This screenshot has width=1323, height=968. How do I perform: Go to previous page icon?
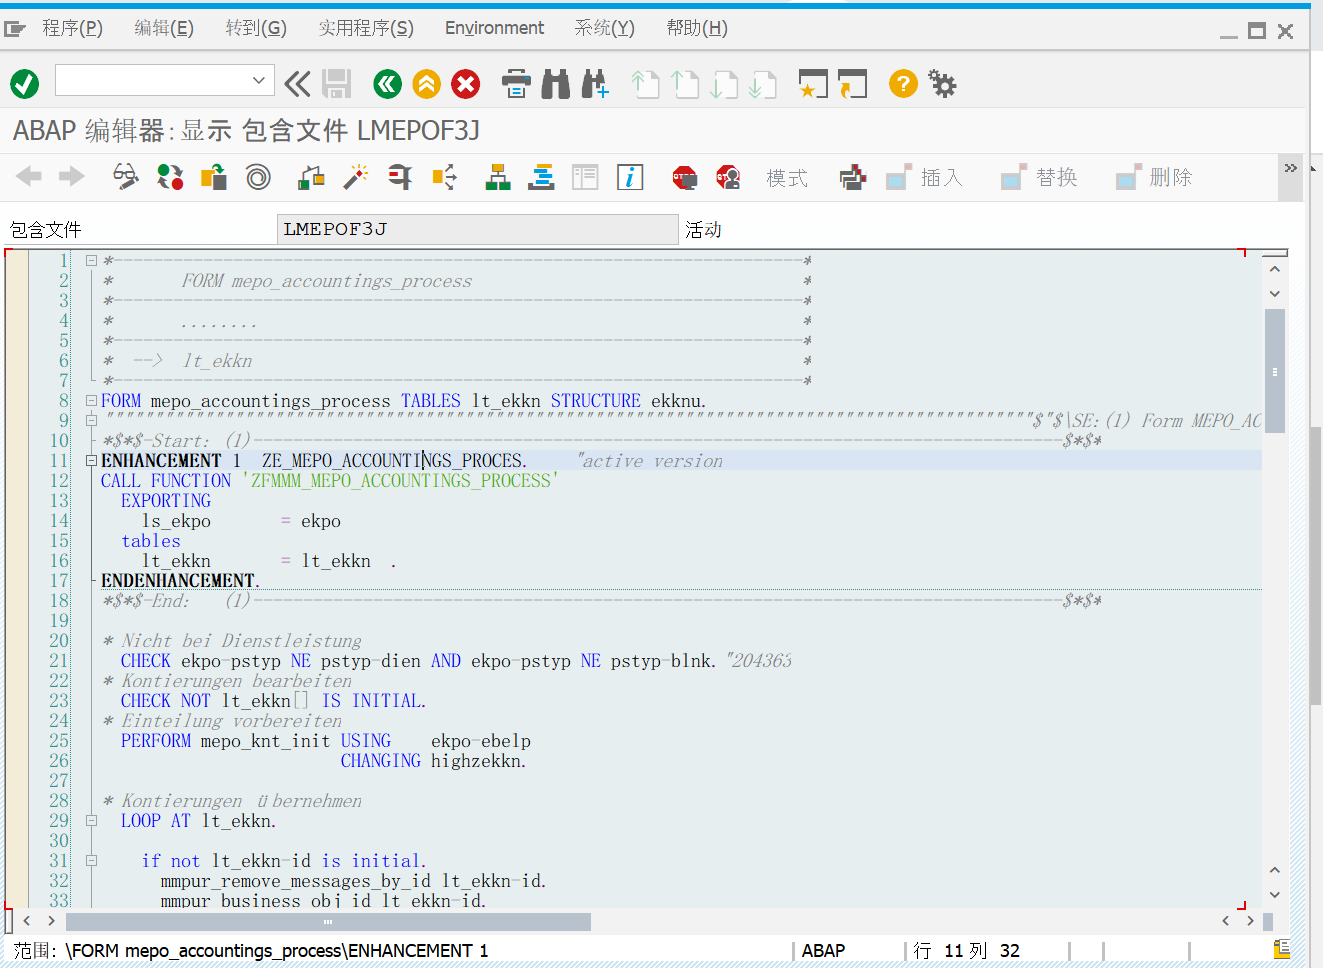coord(685,84)
